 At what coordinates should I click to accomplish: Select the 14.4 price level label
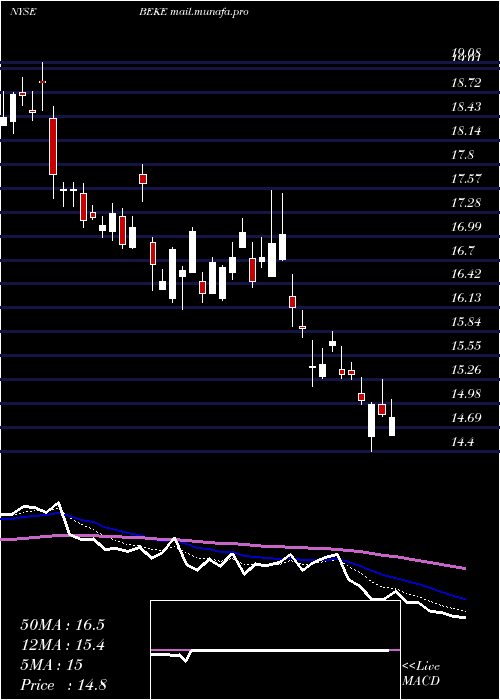tap(463, 442)
